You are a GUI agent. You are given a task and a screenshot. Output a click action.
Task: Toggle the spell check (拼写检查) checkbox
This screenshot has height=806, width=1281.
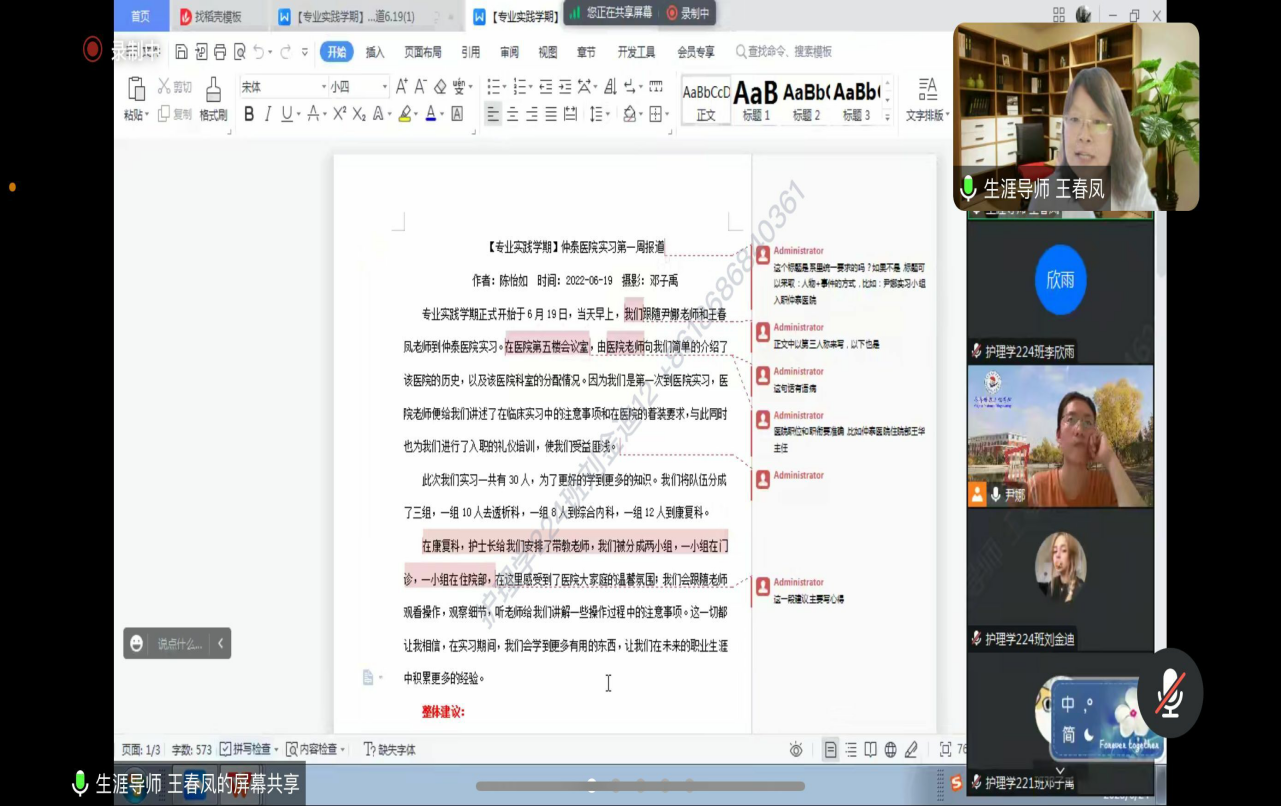point(225,749)
